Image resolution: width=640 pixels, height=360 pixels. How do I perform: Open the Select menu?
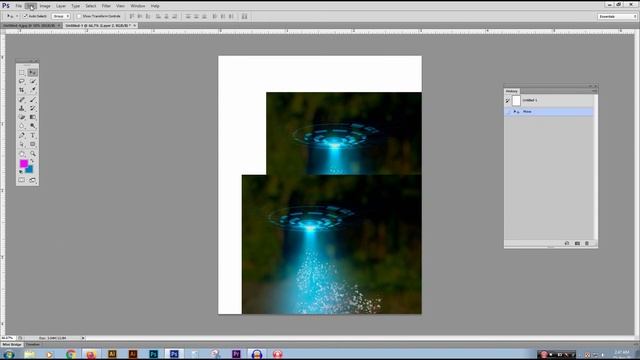point(91,6)
